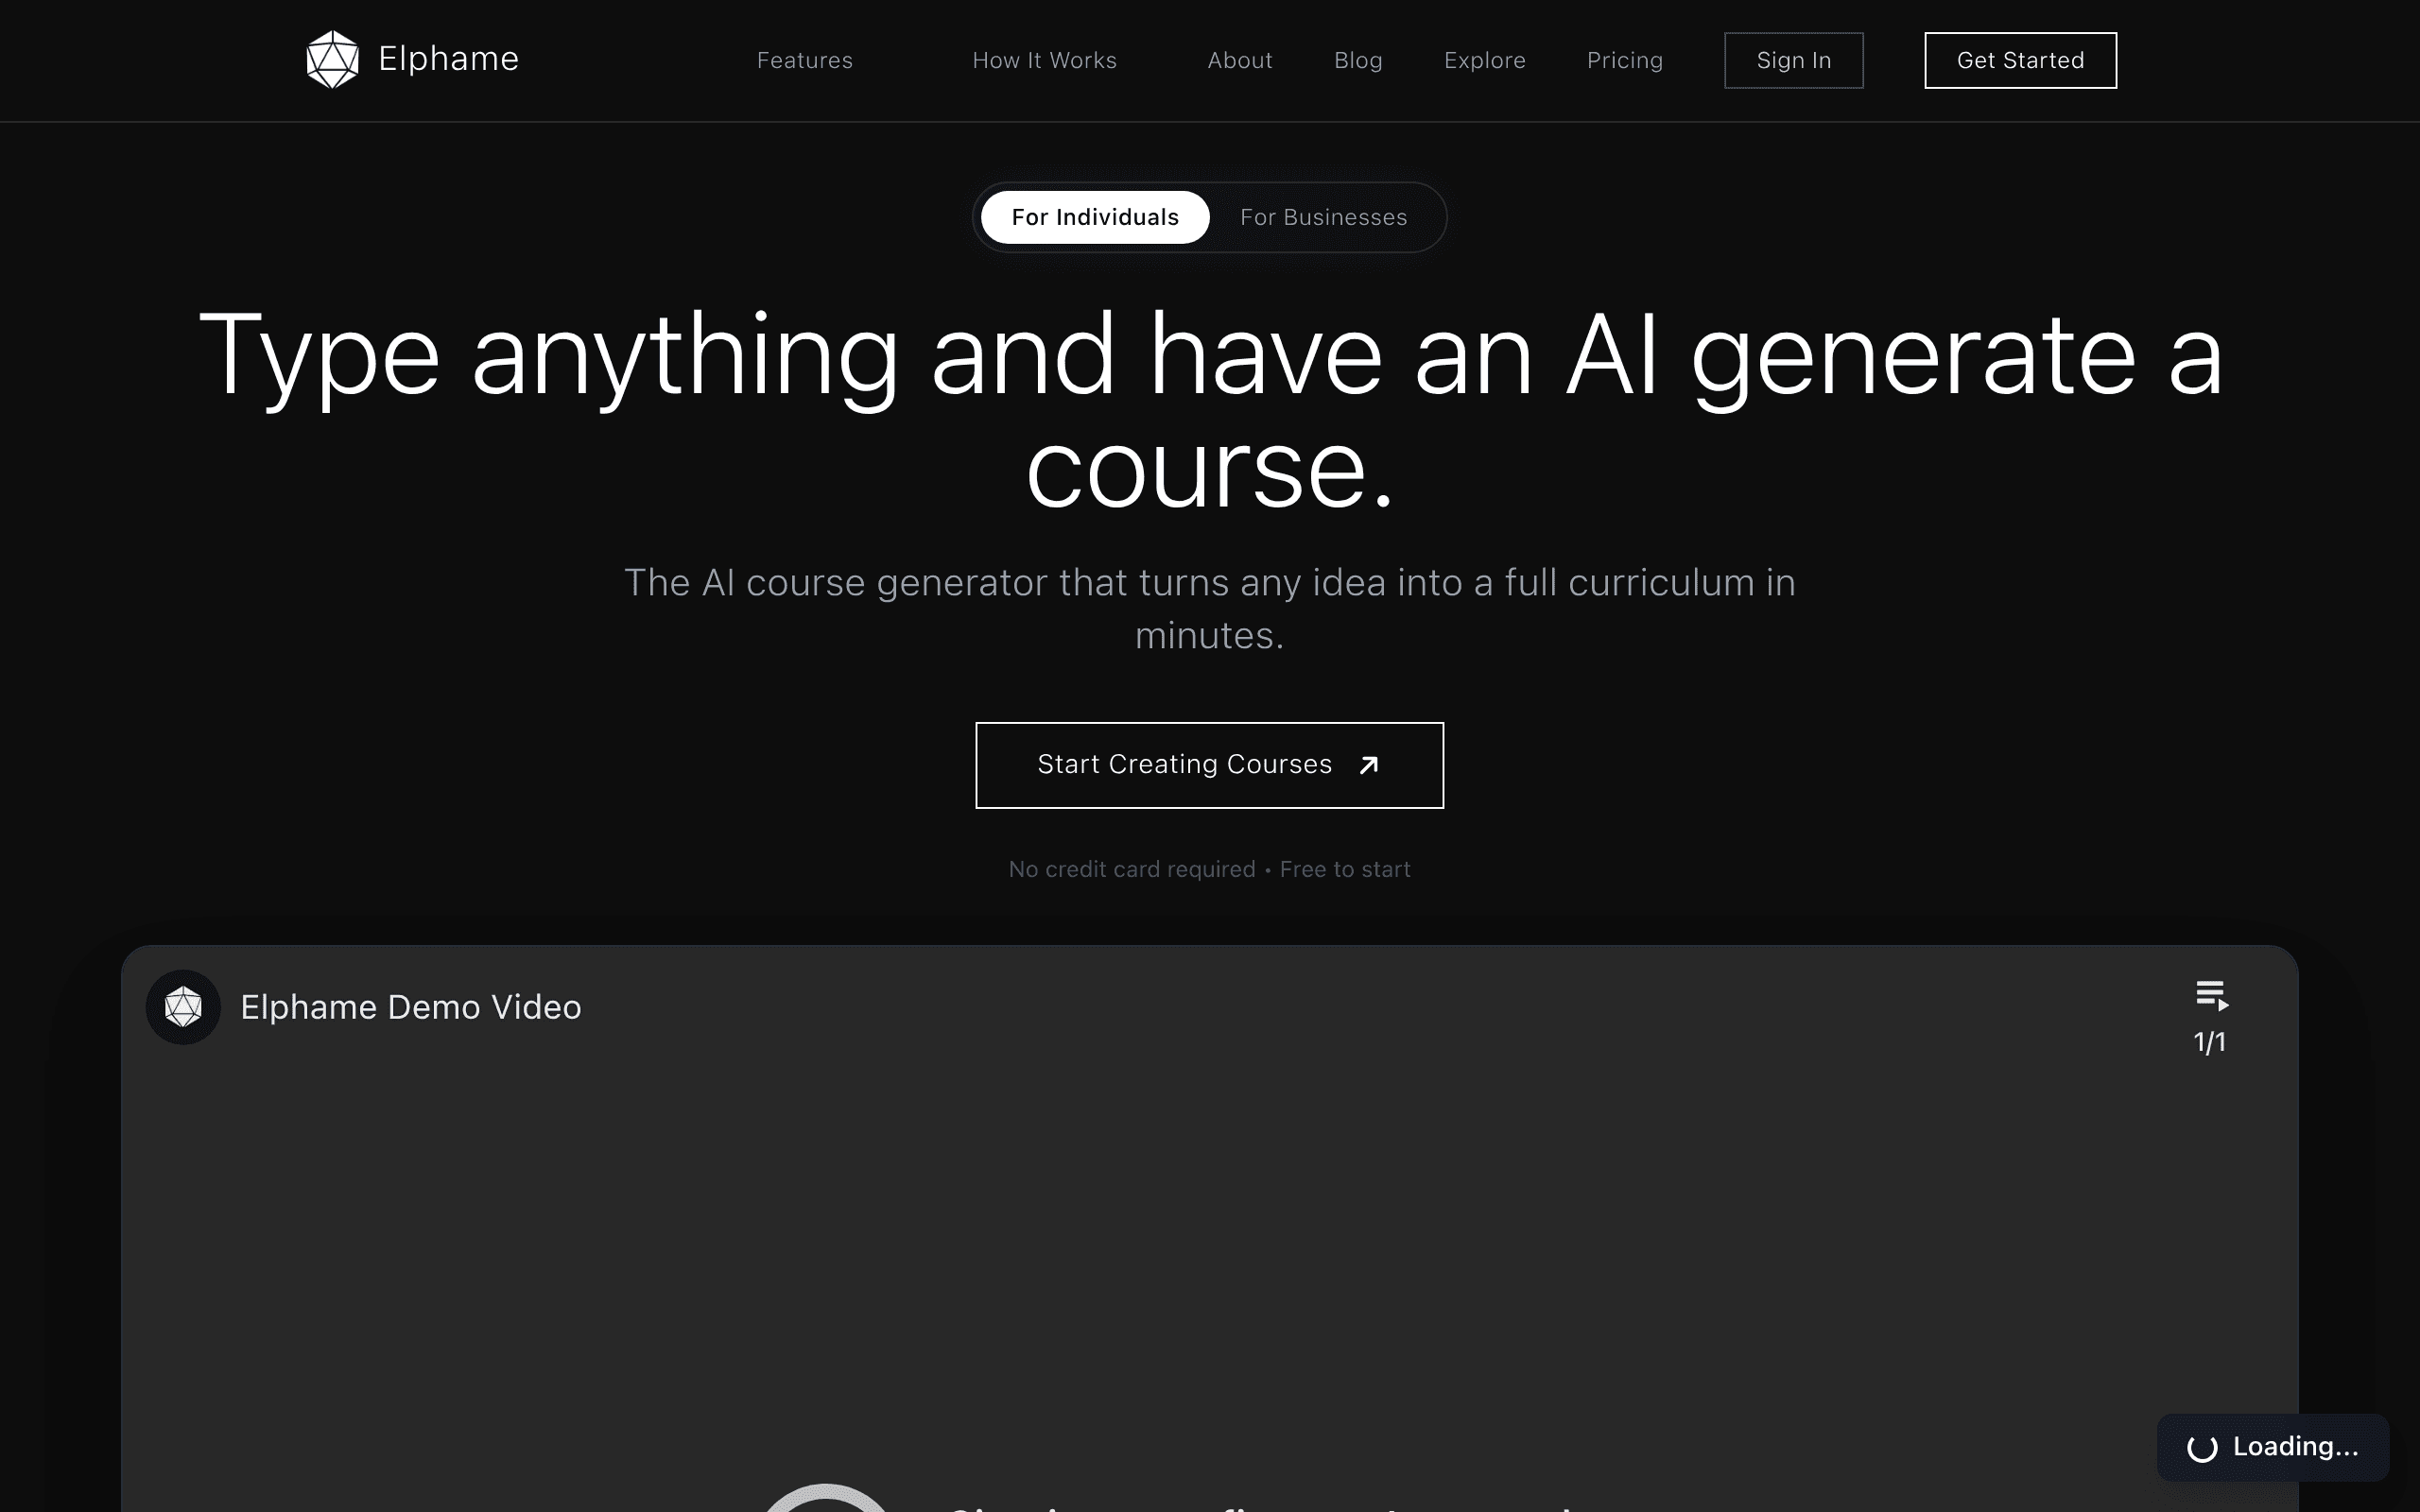Switch to the For Businesses option

tap(1323, 217)
